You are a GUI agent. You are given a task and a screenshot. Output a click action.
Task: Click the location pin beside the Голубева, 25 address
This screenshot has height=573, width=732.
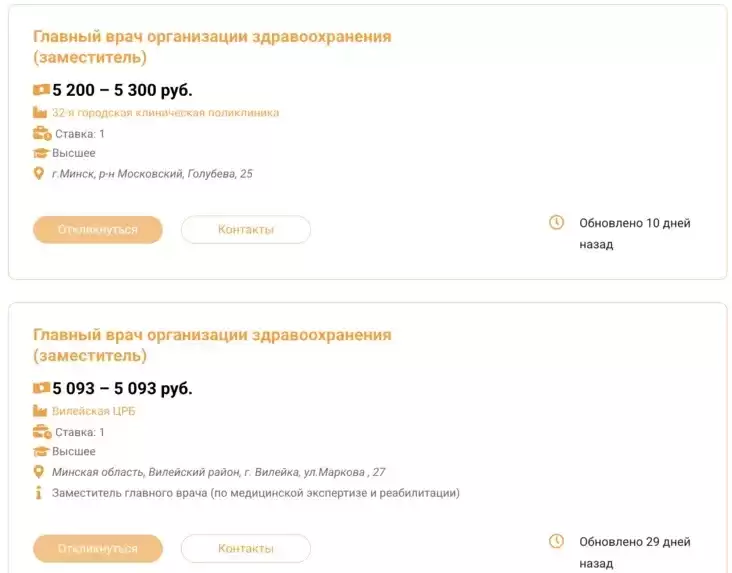(x=40, y=174)
